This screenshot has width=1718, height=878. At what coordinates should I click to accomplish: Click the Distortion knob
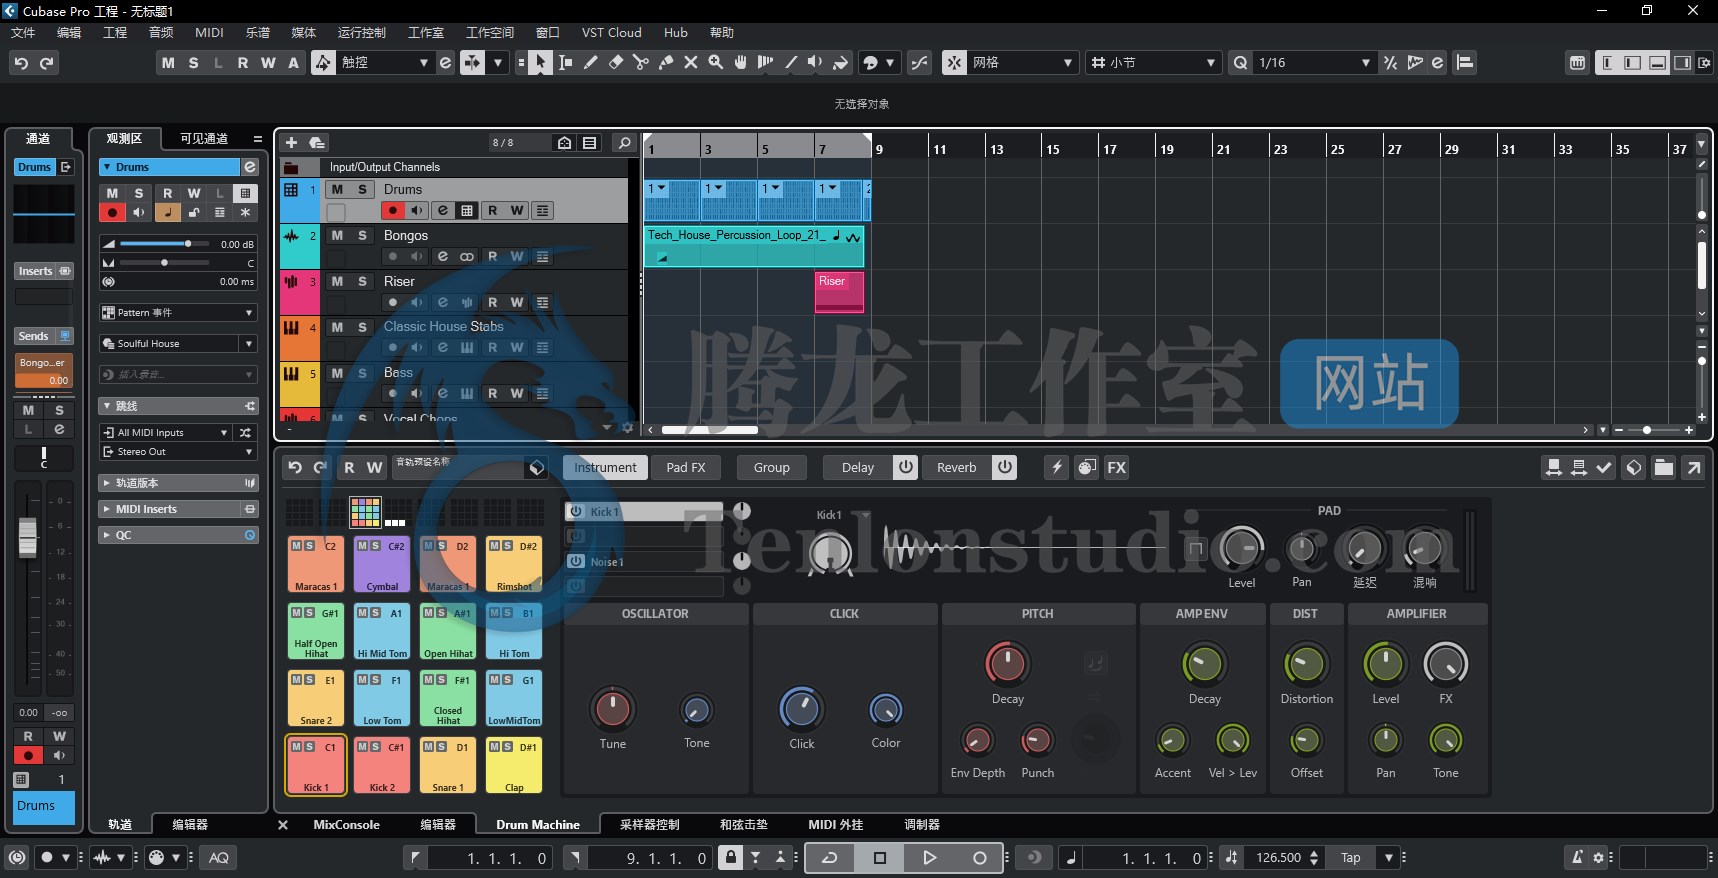(1306, 664)
